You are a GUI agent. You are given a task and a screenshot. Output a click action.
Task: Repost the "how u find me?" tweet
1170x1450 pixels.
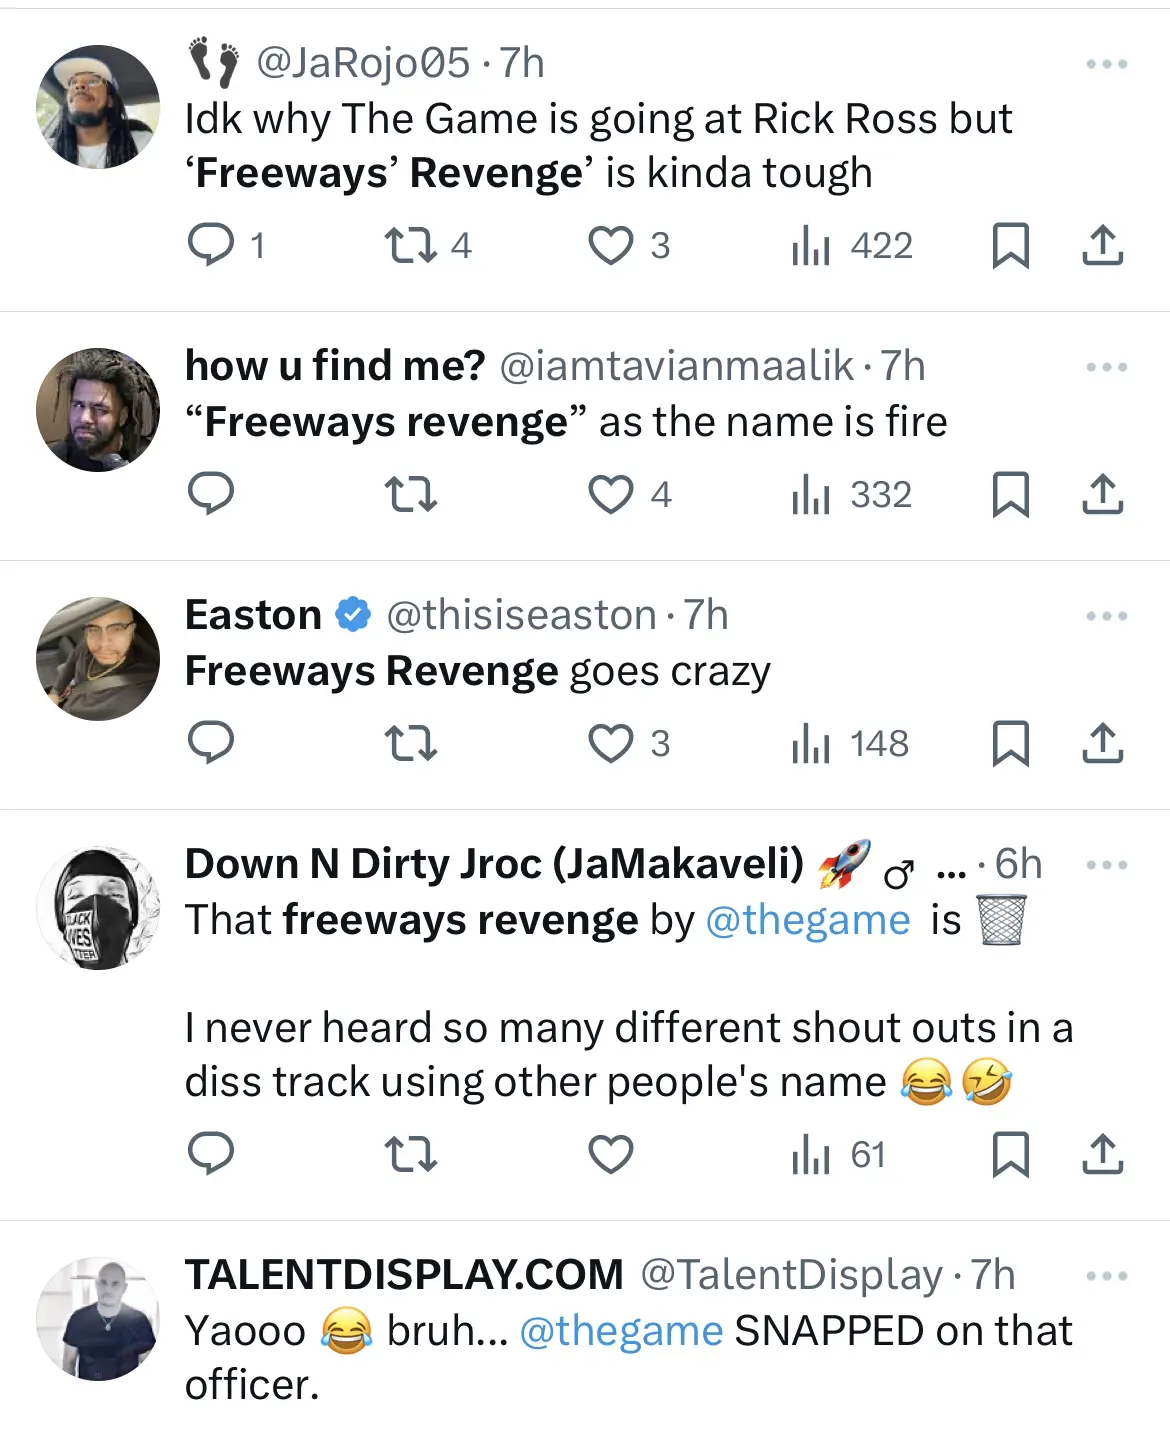(x=411, y=494)
